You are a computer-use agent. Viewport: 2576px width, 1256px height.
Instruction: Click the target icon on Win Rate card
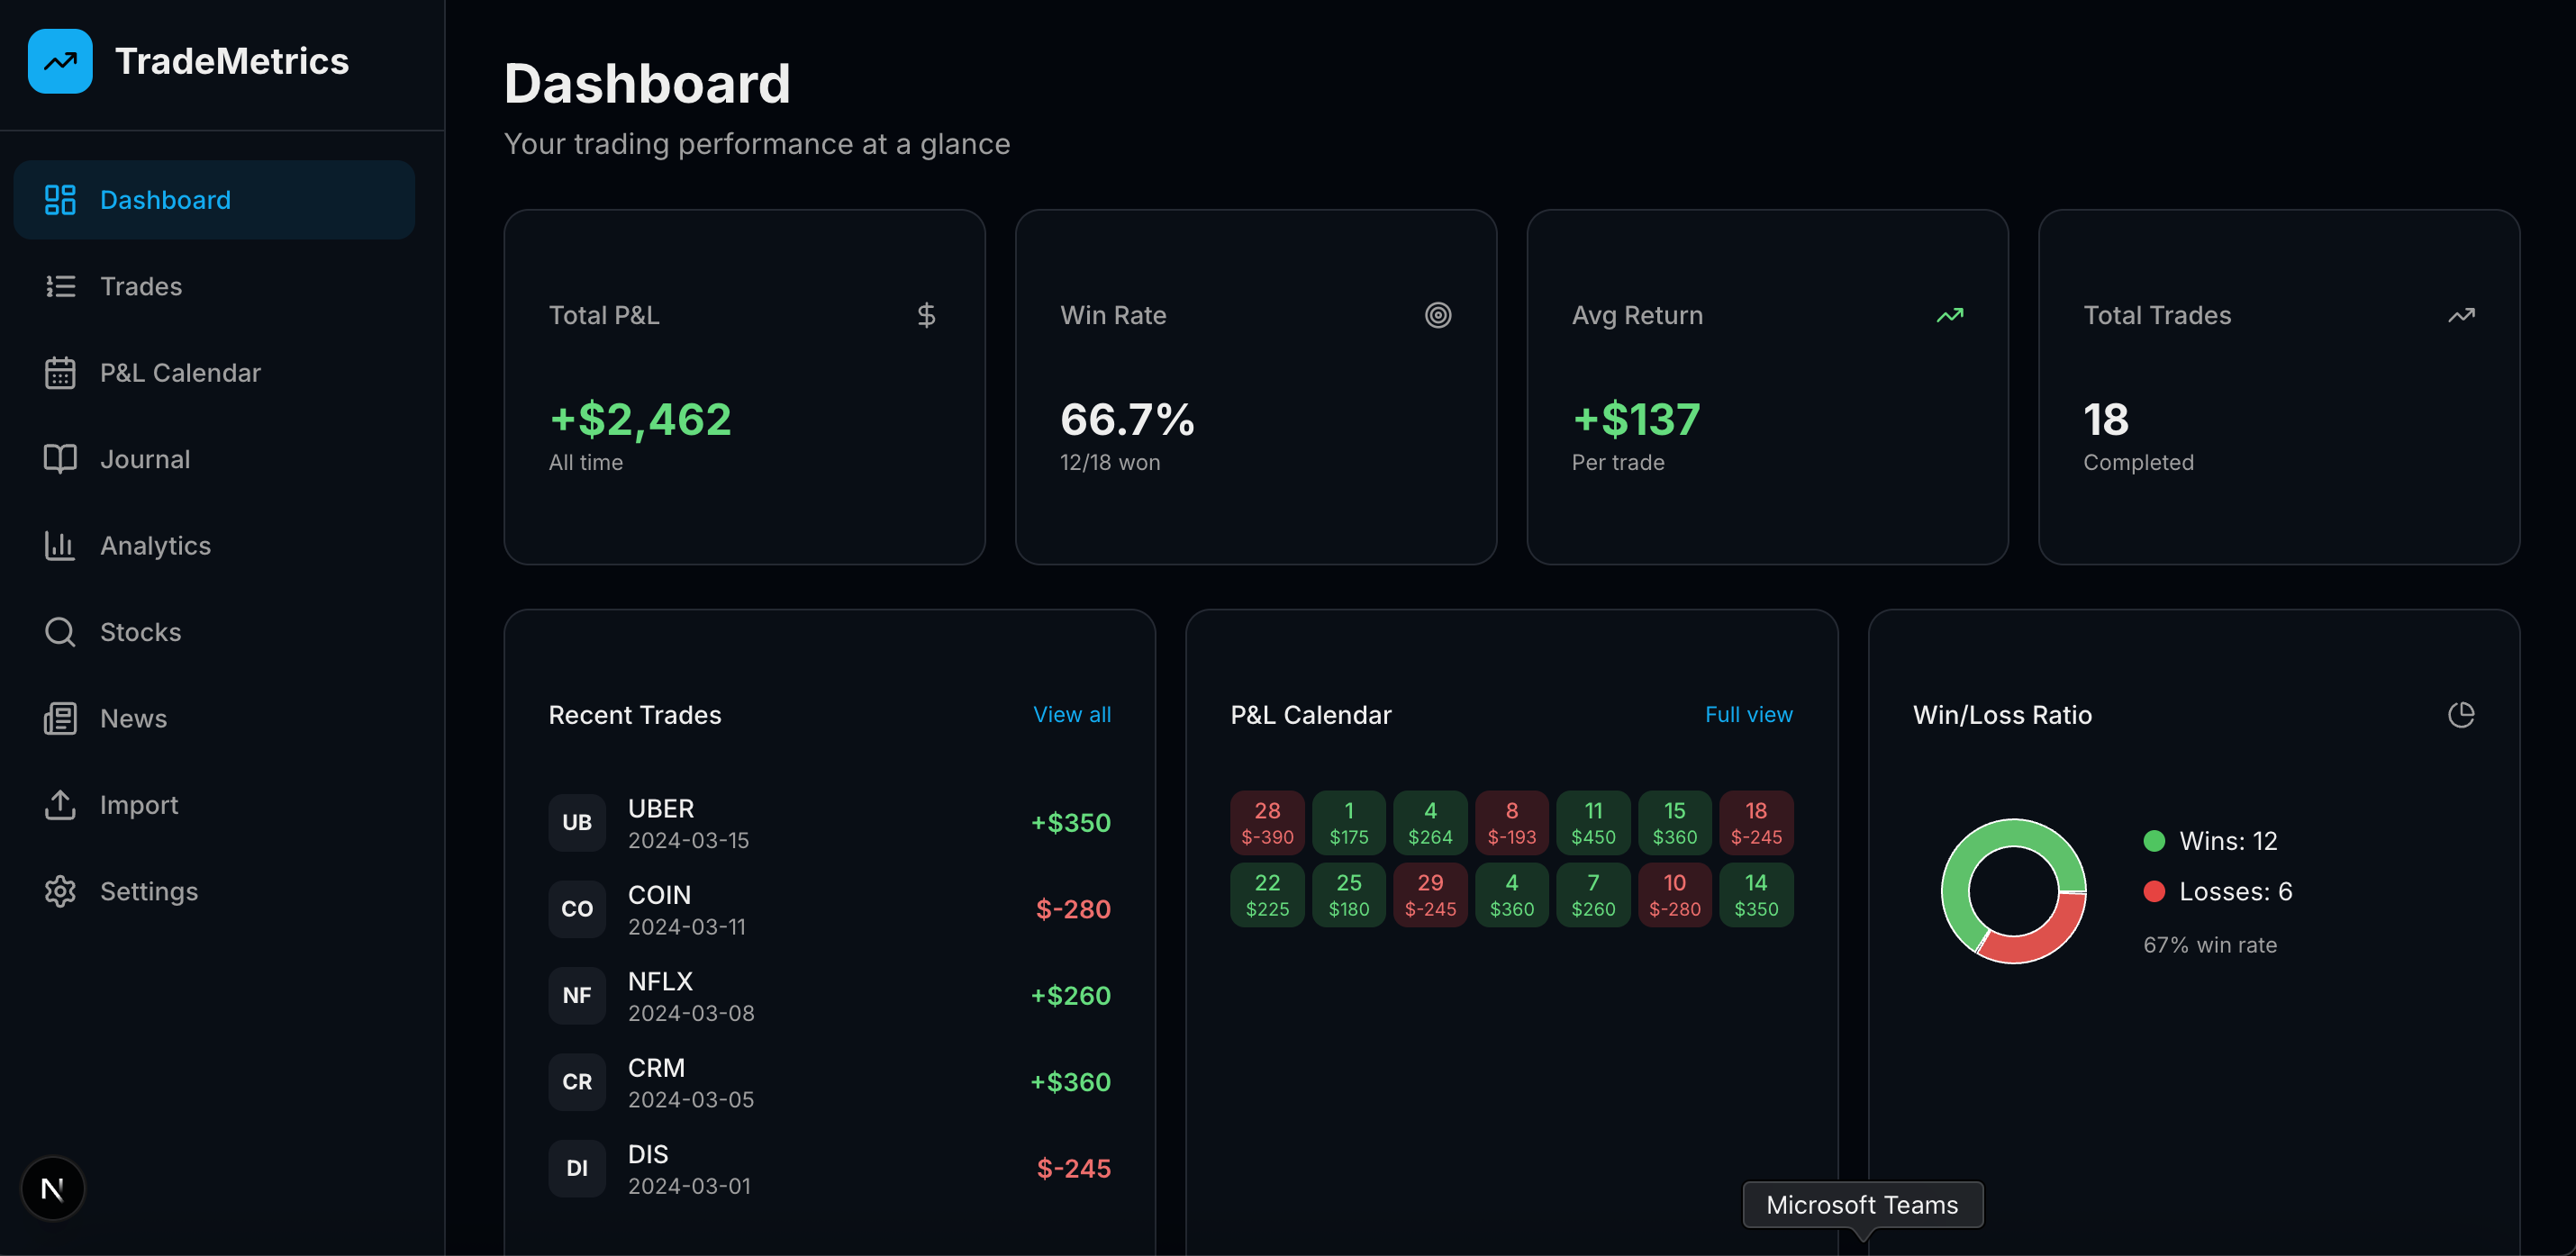[x=1438, y=315]
